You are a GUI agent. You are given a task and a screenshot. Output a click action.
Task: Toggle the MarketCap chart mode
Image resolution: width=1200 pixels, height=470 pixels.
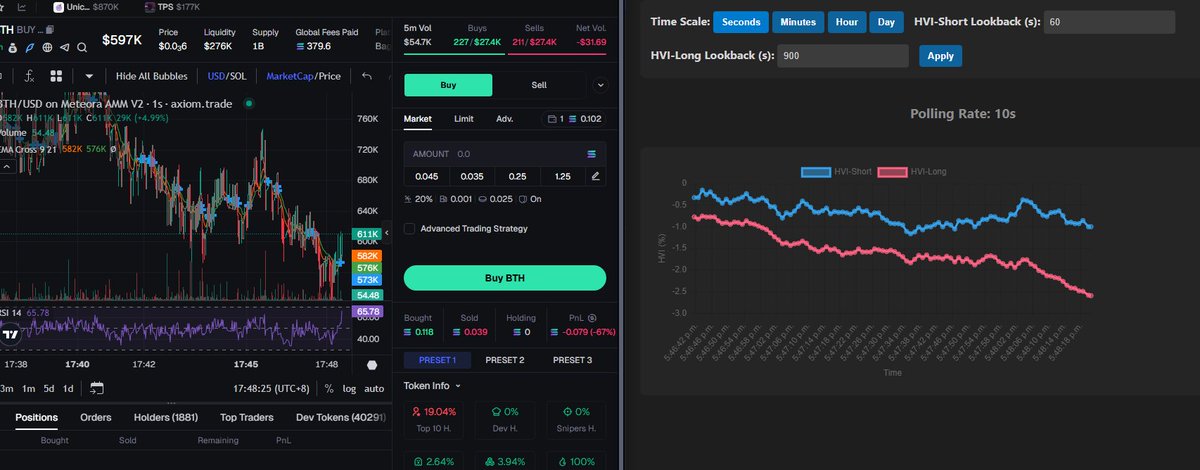(290, 76)
